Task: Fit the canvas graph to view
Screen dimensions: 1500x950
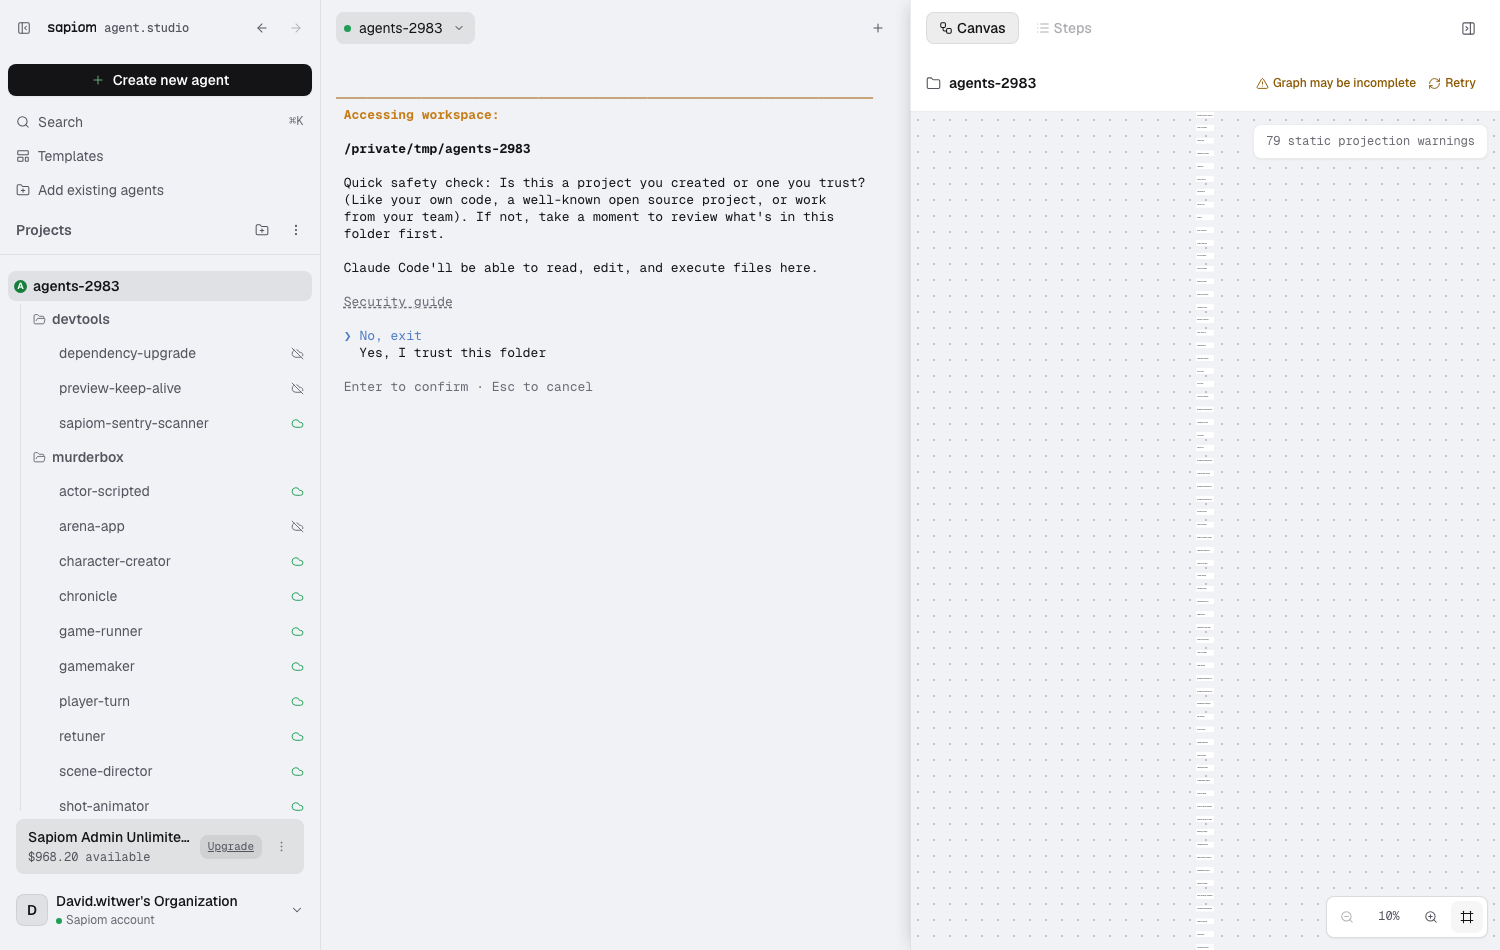Action: click(1467, 917)
